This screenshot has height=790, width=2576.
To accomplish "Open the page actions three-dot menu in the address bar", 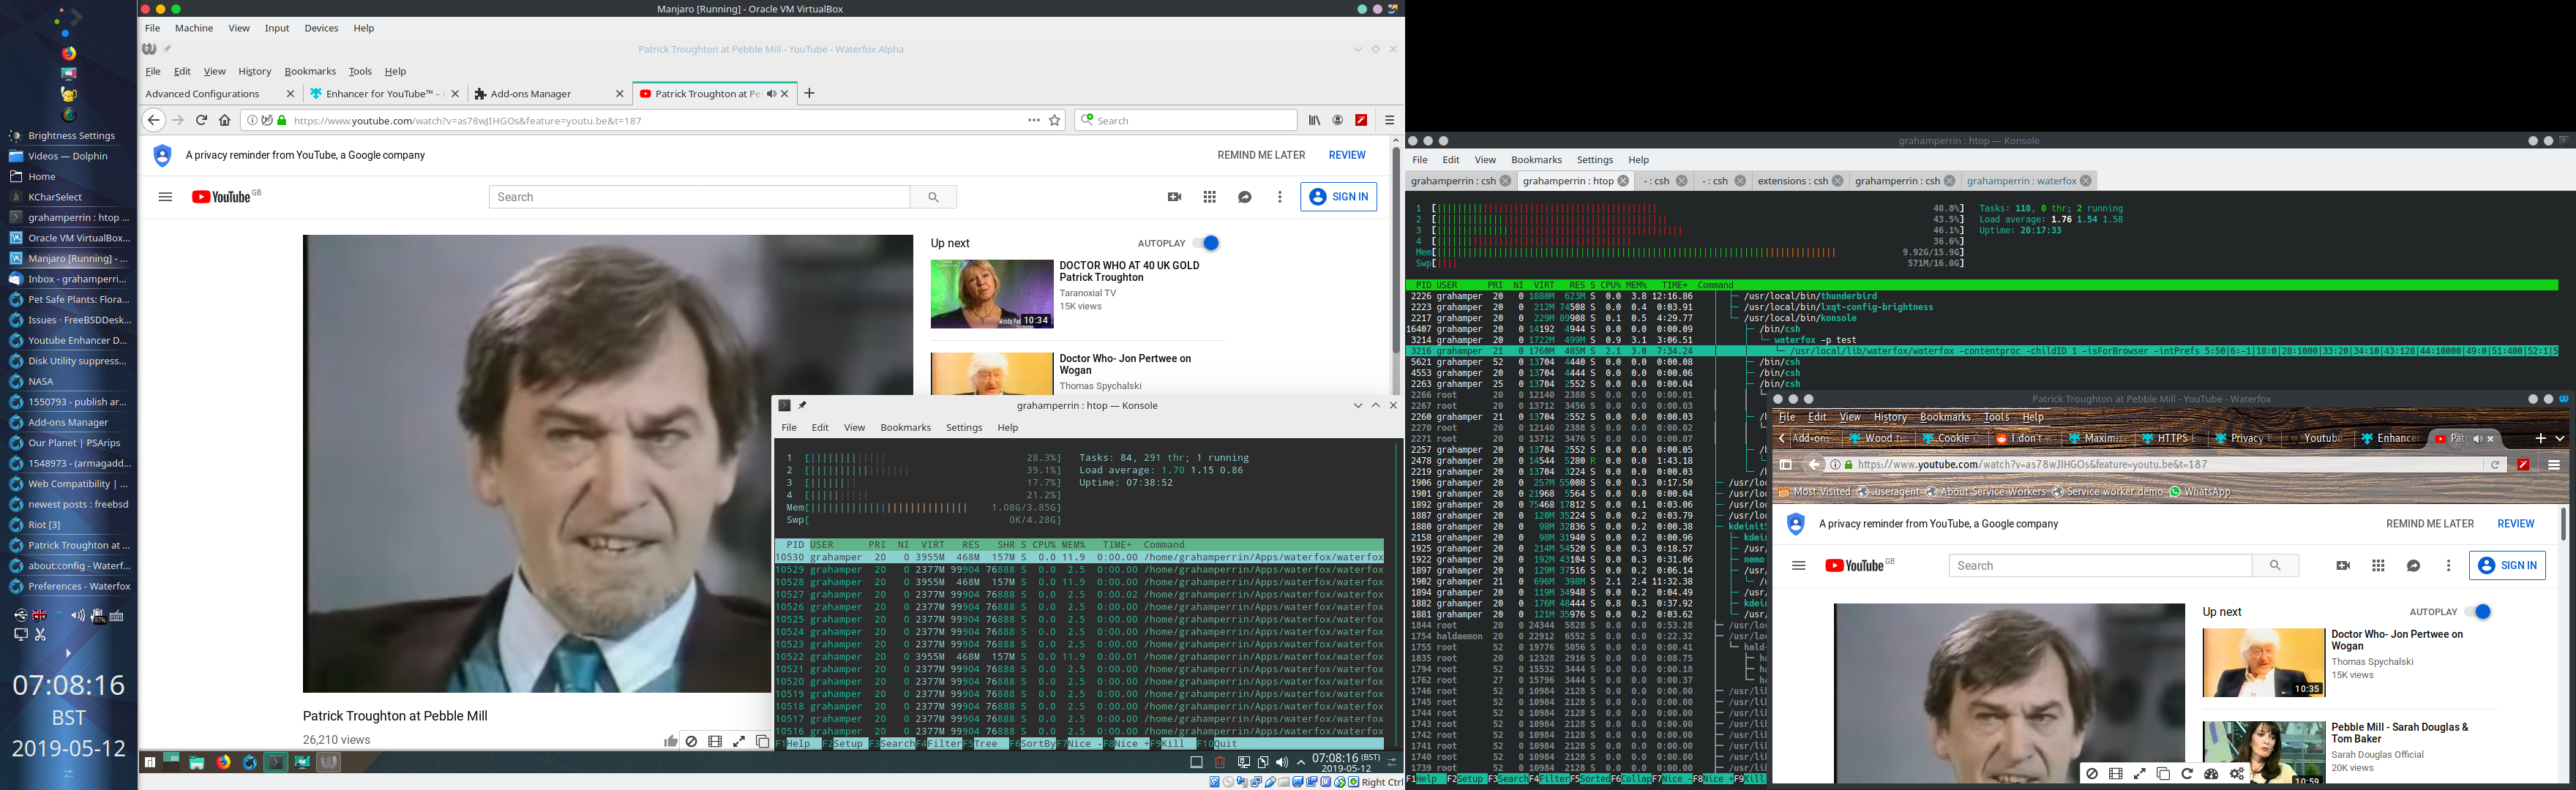I will coord(1033,119).
